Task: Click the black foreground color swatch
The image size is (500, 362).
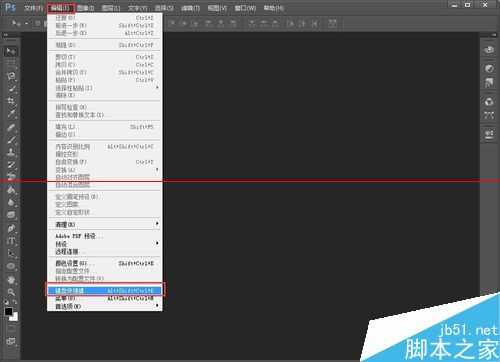Action: [x=9, y=311]
